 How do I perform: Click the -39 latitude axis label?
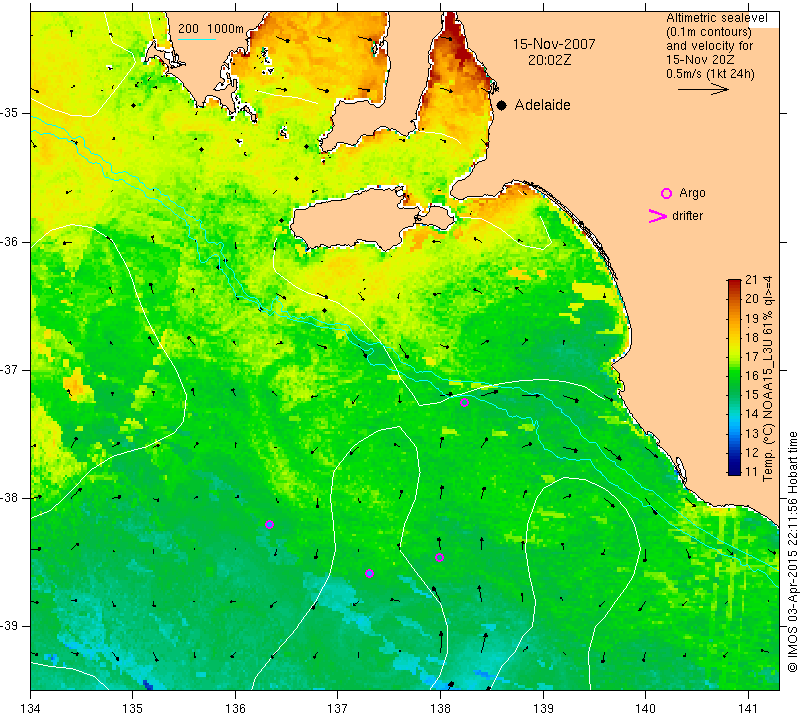point(10,626)
